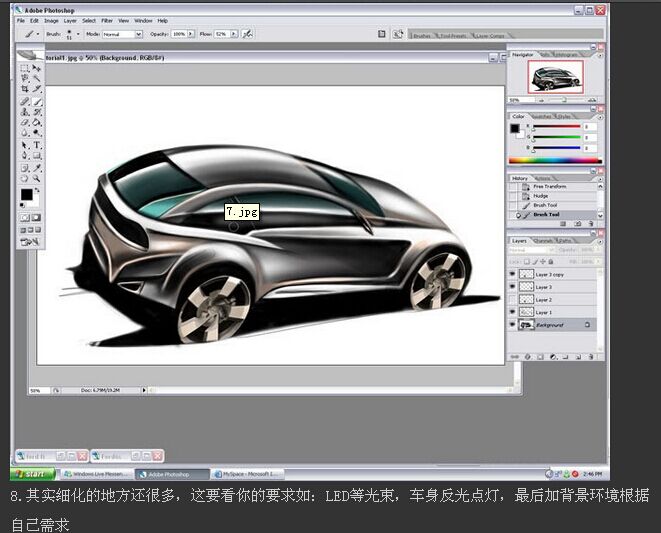Select the Dodge tool
The width and height of the screenshot is (661, 533).
pyautogui.click(x=37, y=133)
